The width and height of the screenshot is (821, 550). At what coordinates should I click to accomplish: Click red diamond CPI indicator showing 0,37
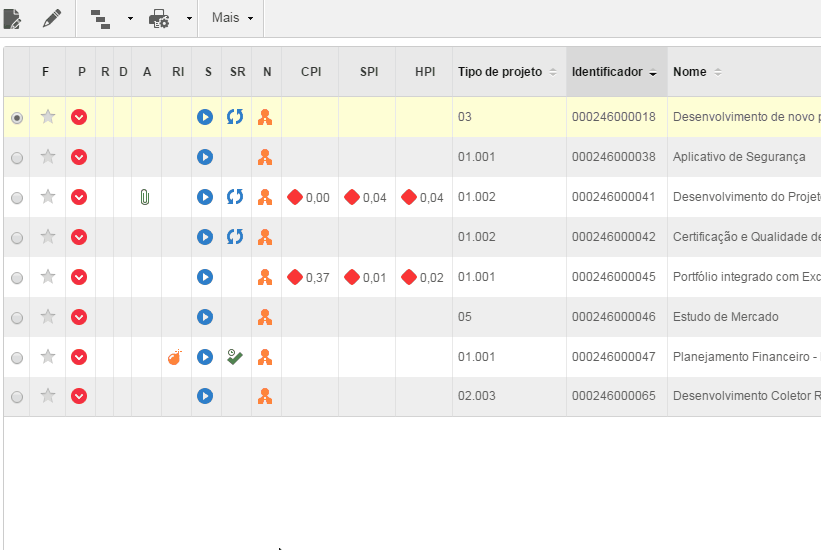tap(295, 277)
